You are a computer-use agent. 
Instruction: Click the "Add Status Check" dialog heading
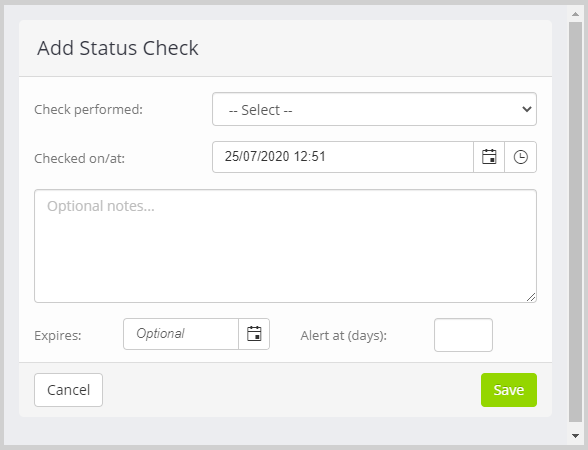(x=118, y=48)
